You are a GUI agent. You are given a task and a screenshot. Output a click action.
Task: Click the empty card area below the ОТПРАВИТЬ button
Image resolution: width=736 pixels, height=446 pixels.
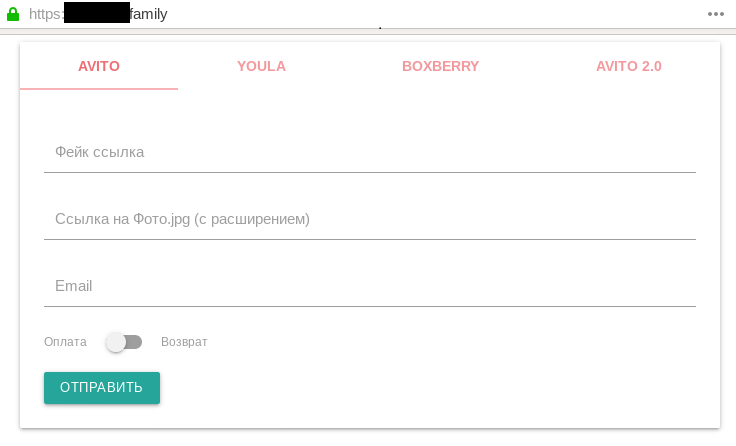pyautogui.click(x=400, y=415)
